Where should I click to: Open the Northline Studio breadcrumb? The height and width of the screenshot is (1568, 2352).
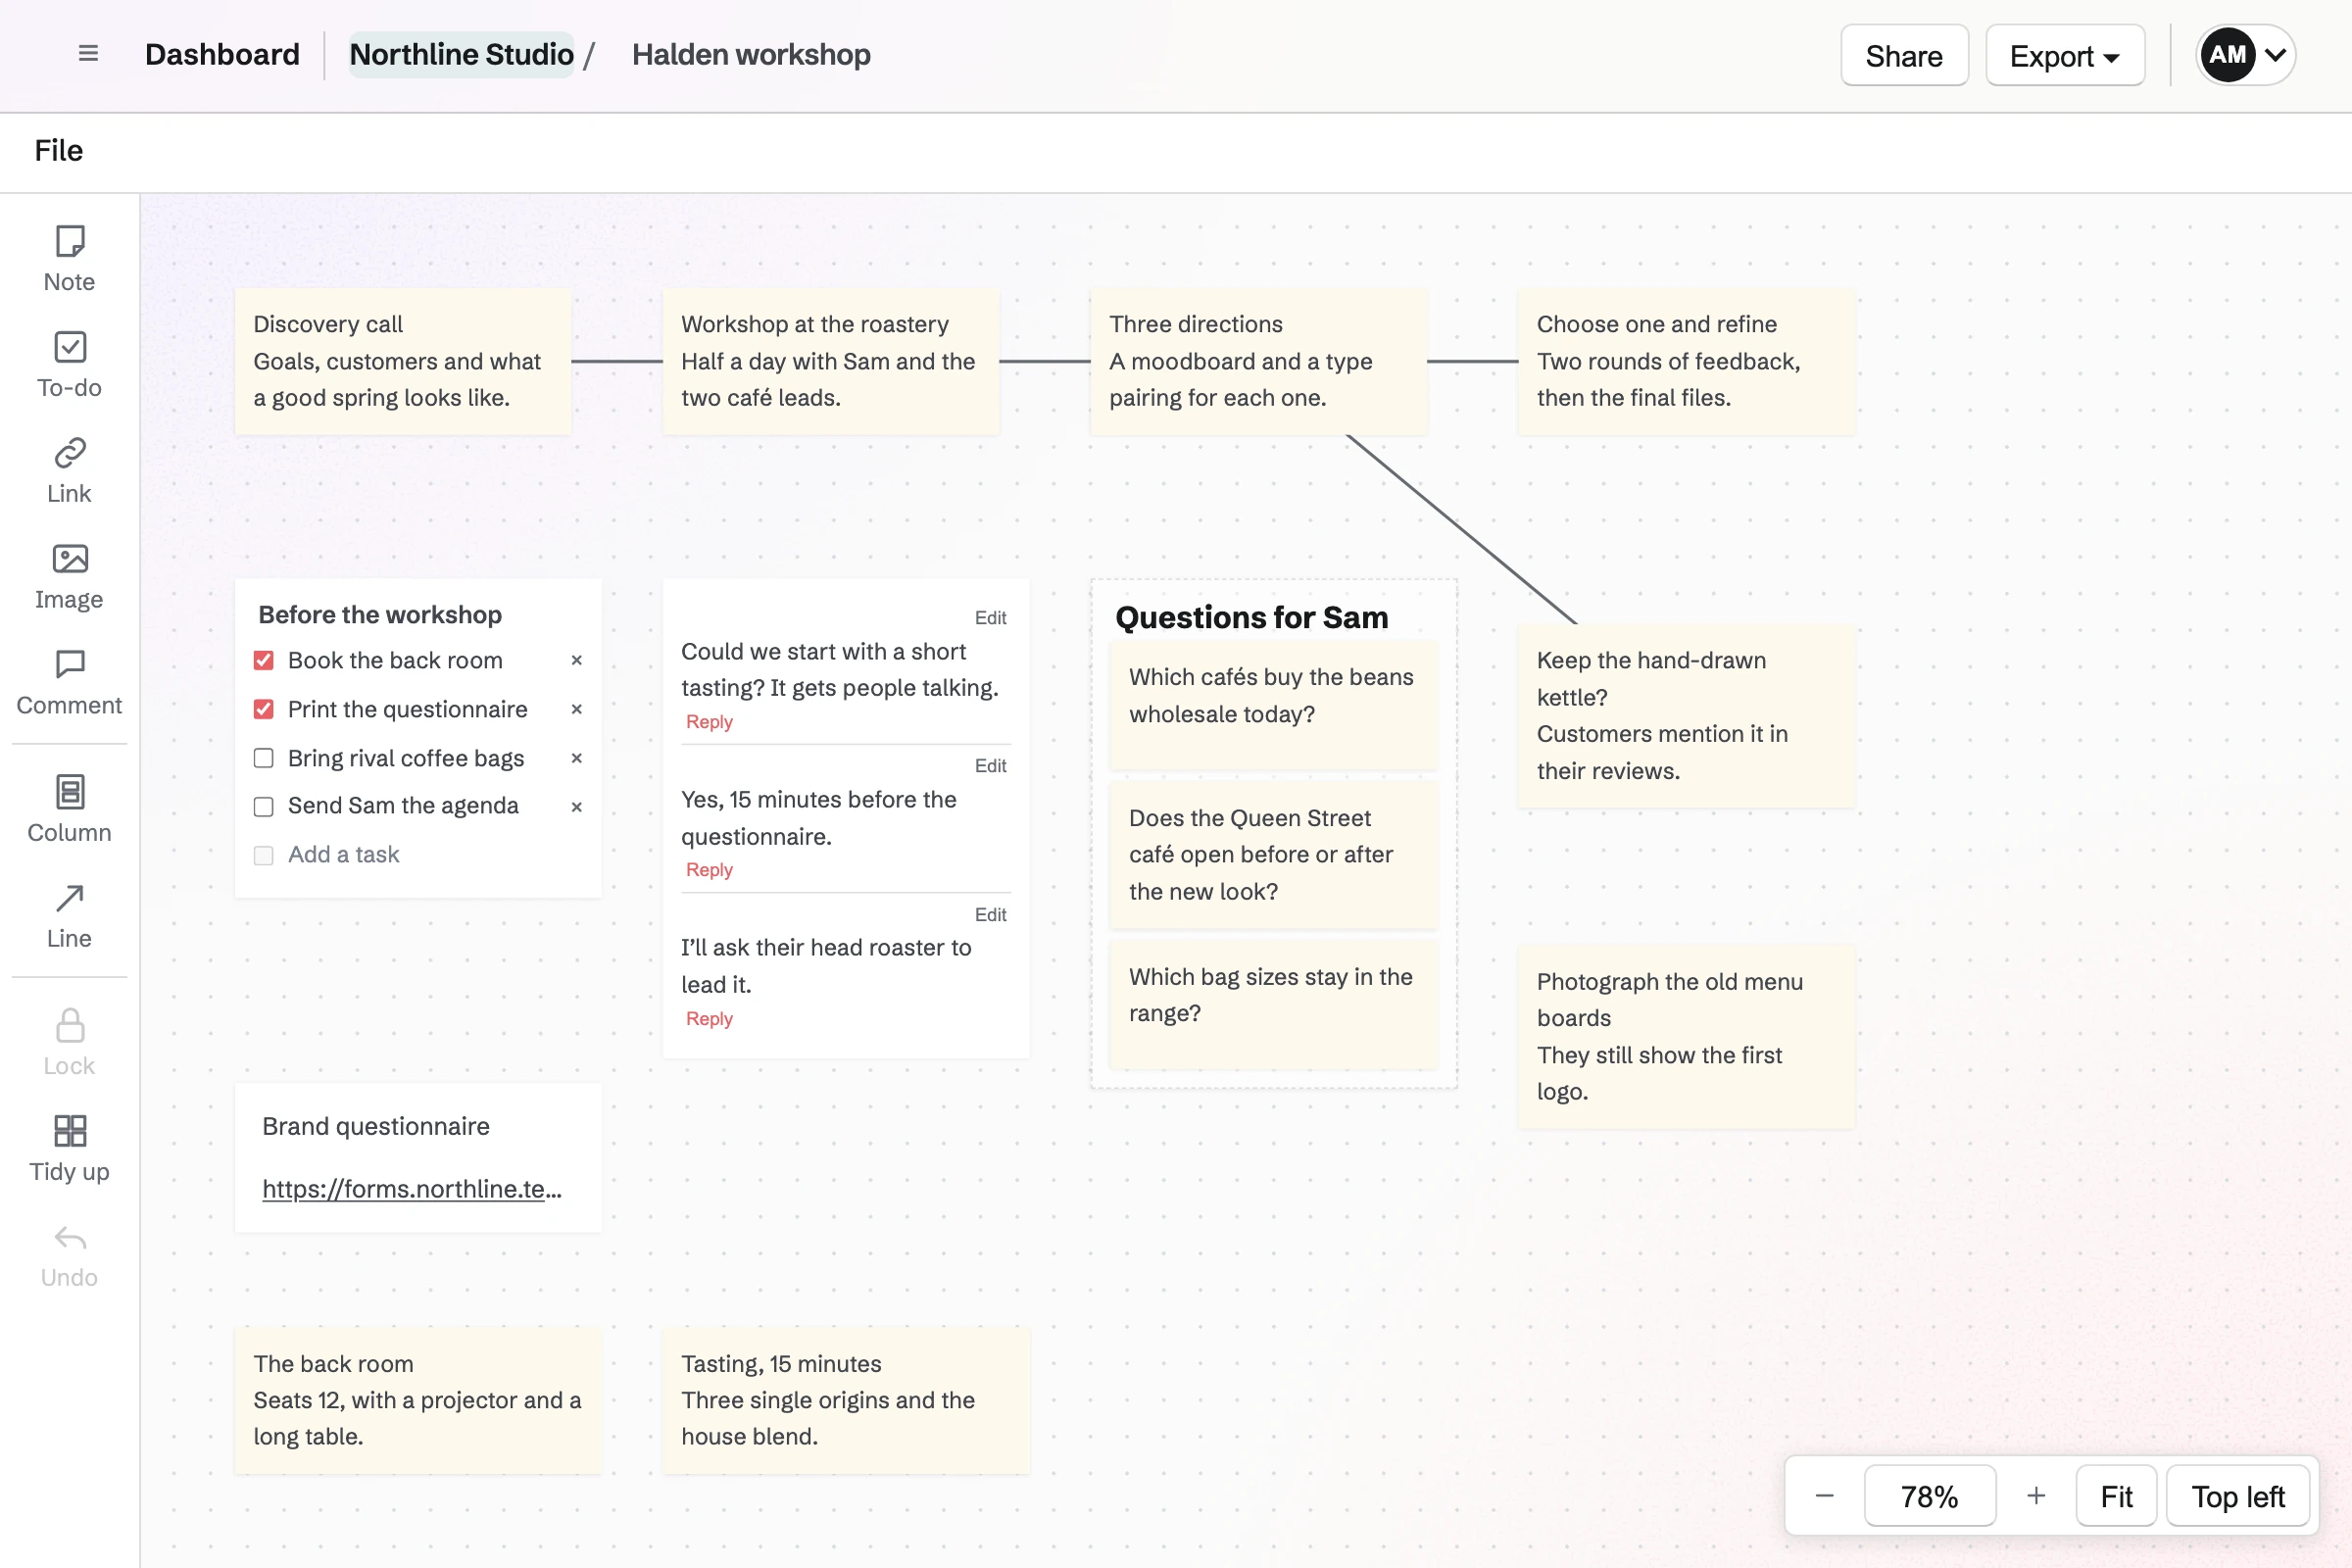click(x=461, y=54)
